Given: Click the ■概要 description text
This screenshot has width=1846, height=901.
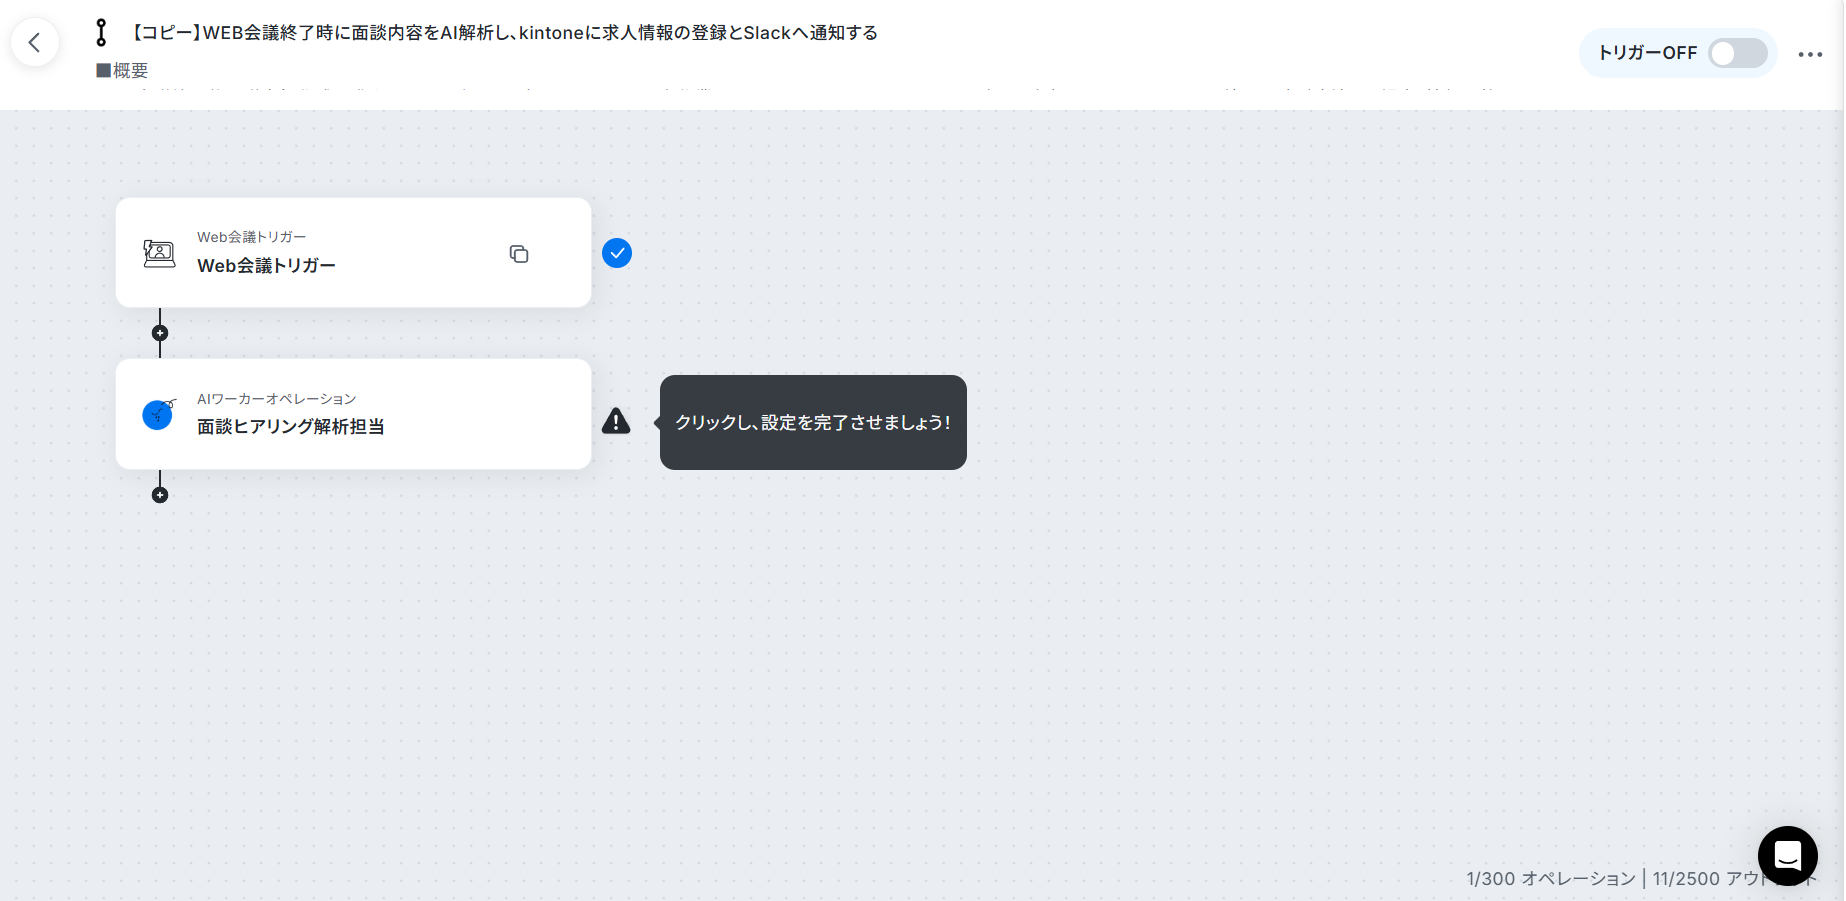Looking at the screenshot, I should pyautogui.click(x=122, y=70).
